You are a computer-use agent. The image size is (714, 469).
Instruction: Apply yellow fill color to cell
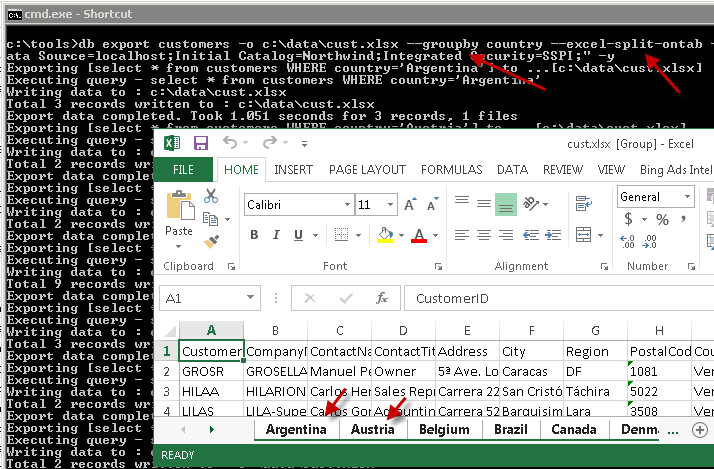click(385, 235)
